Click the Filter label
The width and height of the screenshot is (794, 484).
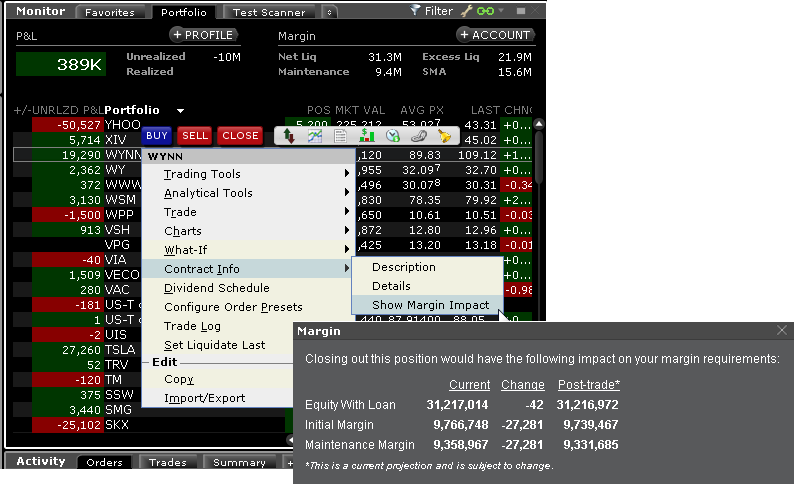click(439, 11)
